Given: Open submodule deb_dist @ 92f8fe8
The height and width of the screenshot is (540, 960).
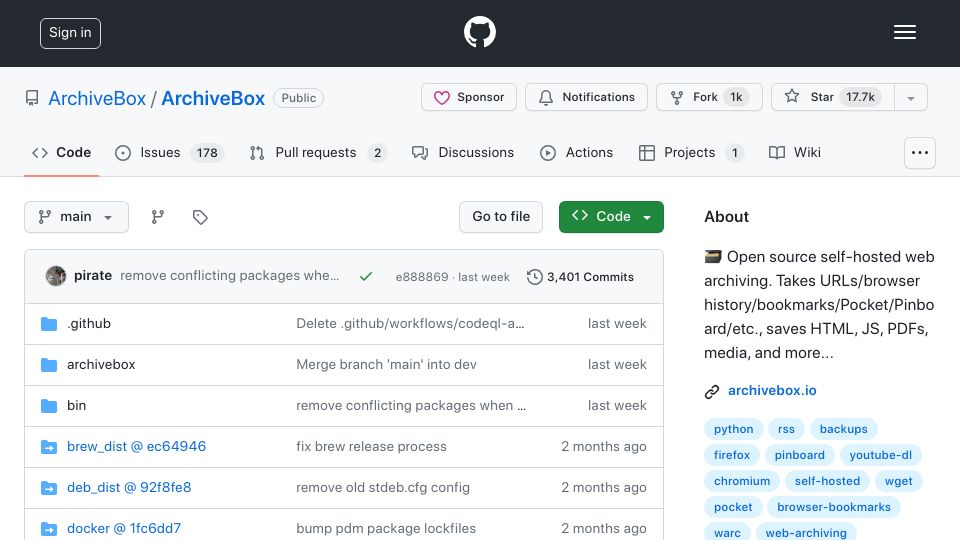Looking at the screenshot, I should 129,487.
